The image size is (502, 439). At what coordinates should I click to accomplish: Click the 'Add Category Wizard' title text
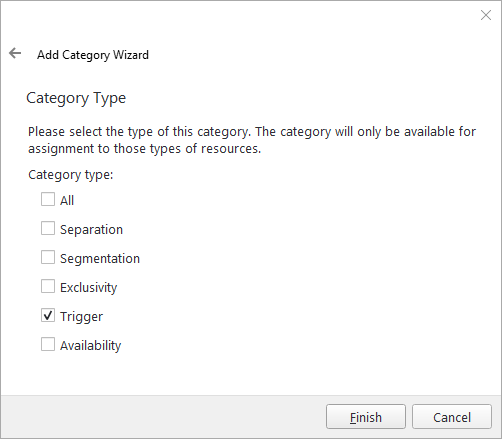(x=93, y=55)
